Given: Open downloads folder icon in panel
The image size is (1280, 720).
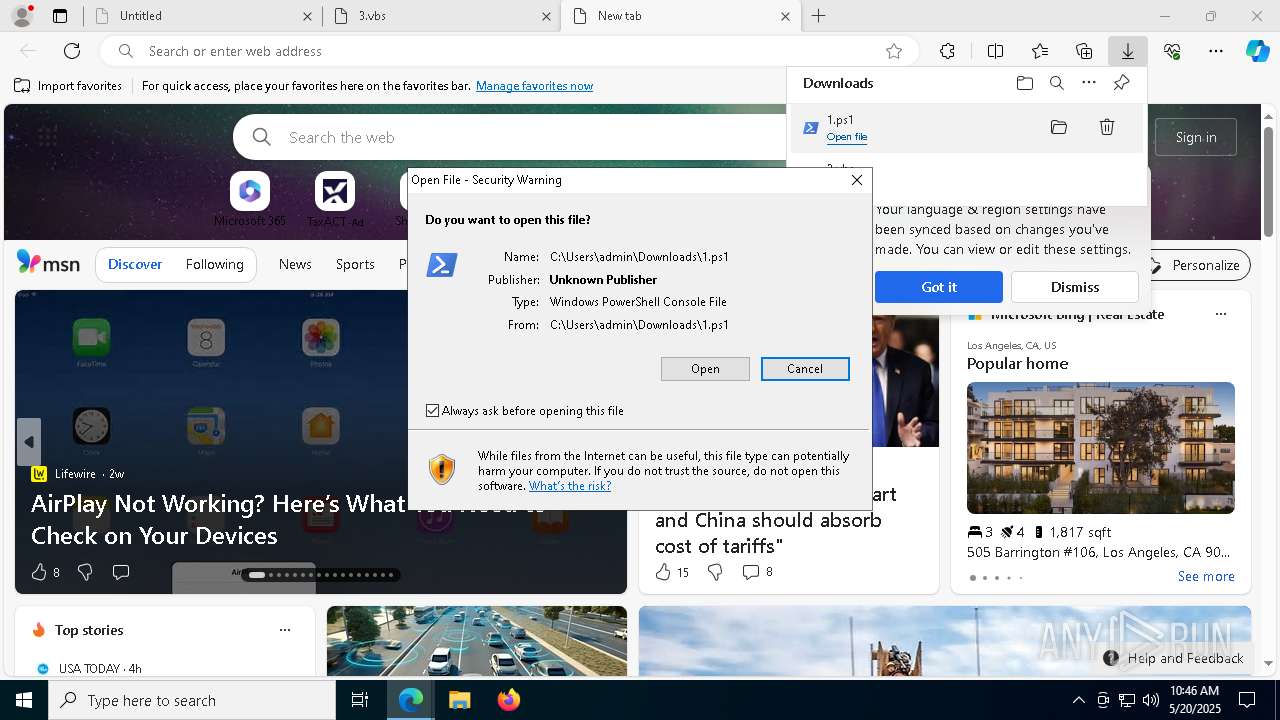Looking at the screenshot, I should point(1024,83).
